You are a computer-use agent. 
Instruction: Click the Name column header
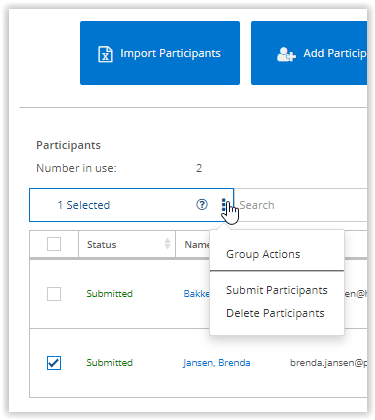[197, 245]
